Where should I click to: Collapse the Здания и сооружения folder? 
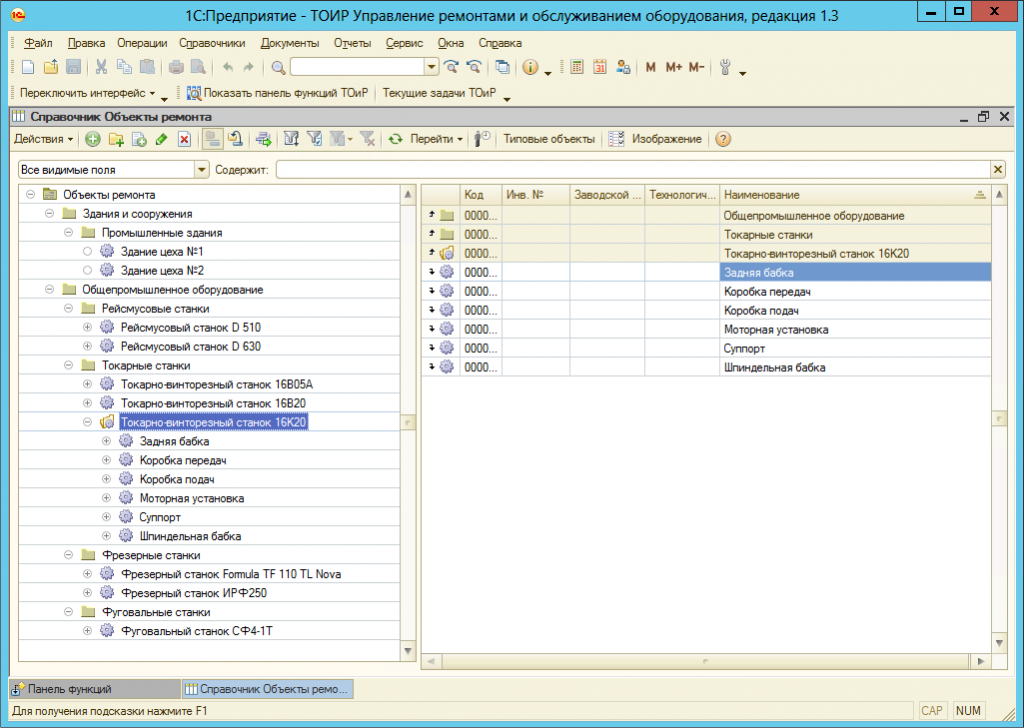[50, 213]
